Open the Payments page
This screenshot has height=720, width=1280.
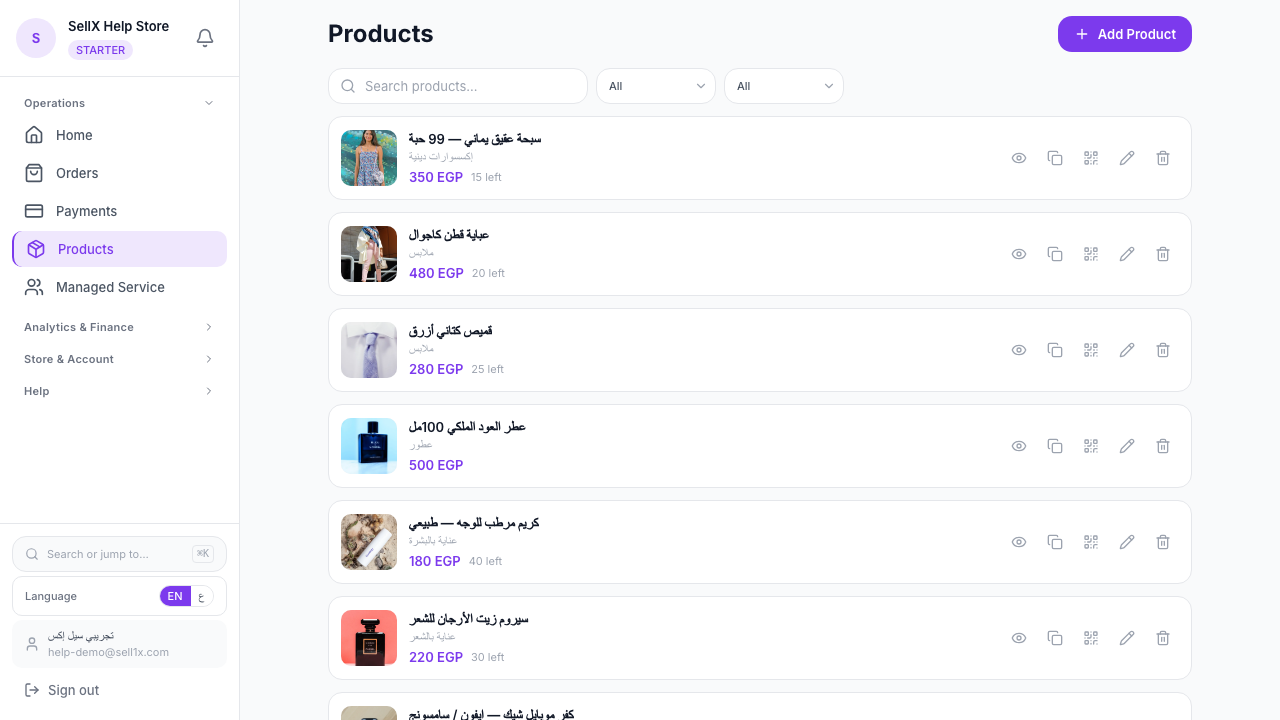point(86,211)
